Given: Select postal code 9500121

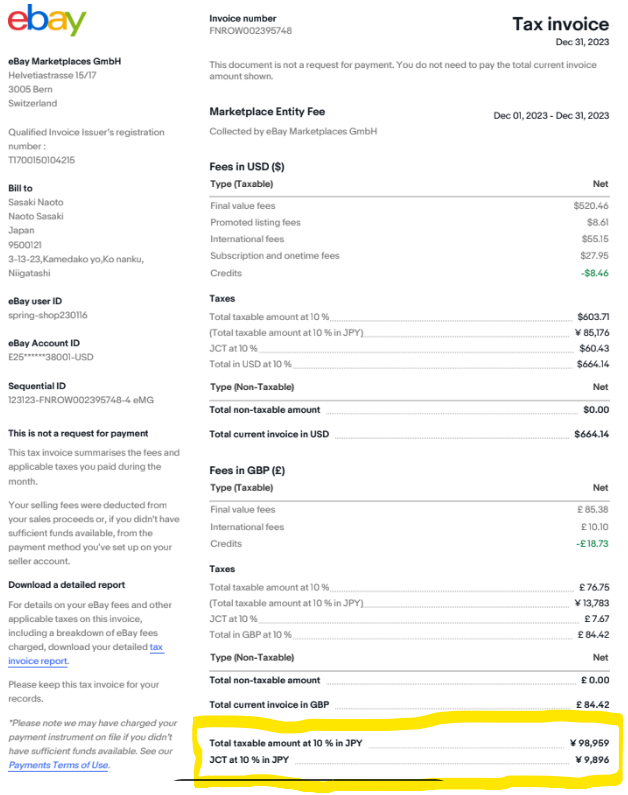Looking at the screenshot, I should pos(25,245).
